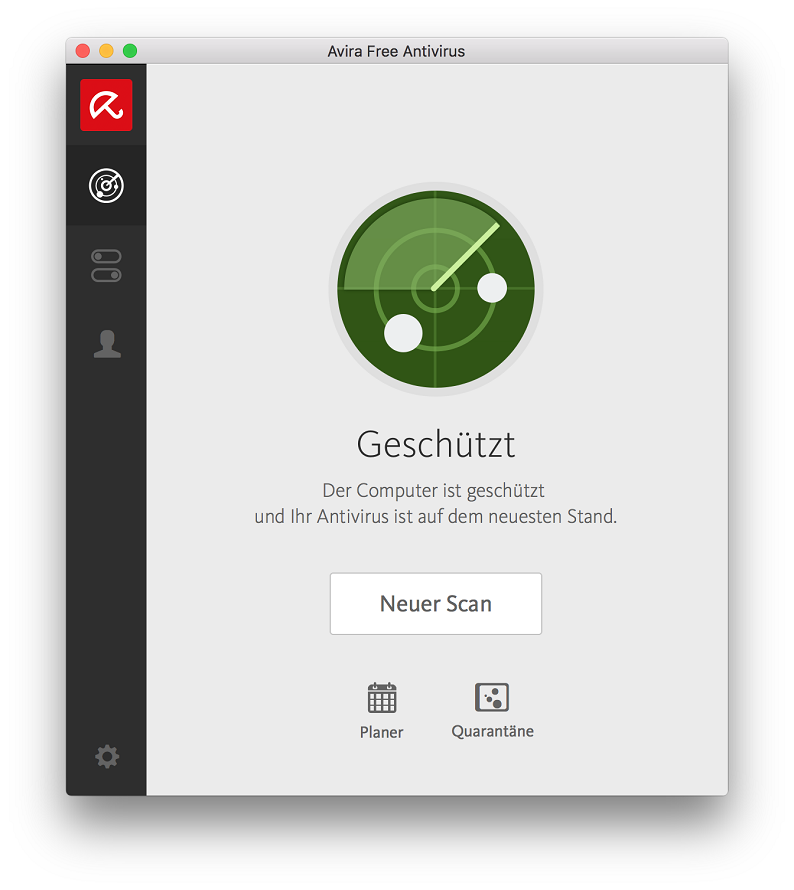Click text 'und Ihr Antivirus ist auf dem neuesten Stand.'

coord(436,517)
